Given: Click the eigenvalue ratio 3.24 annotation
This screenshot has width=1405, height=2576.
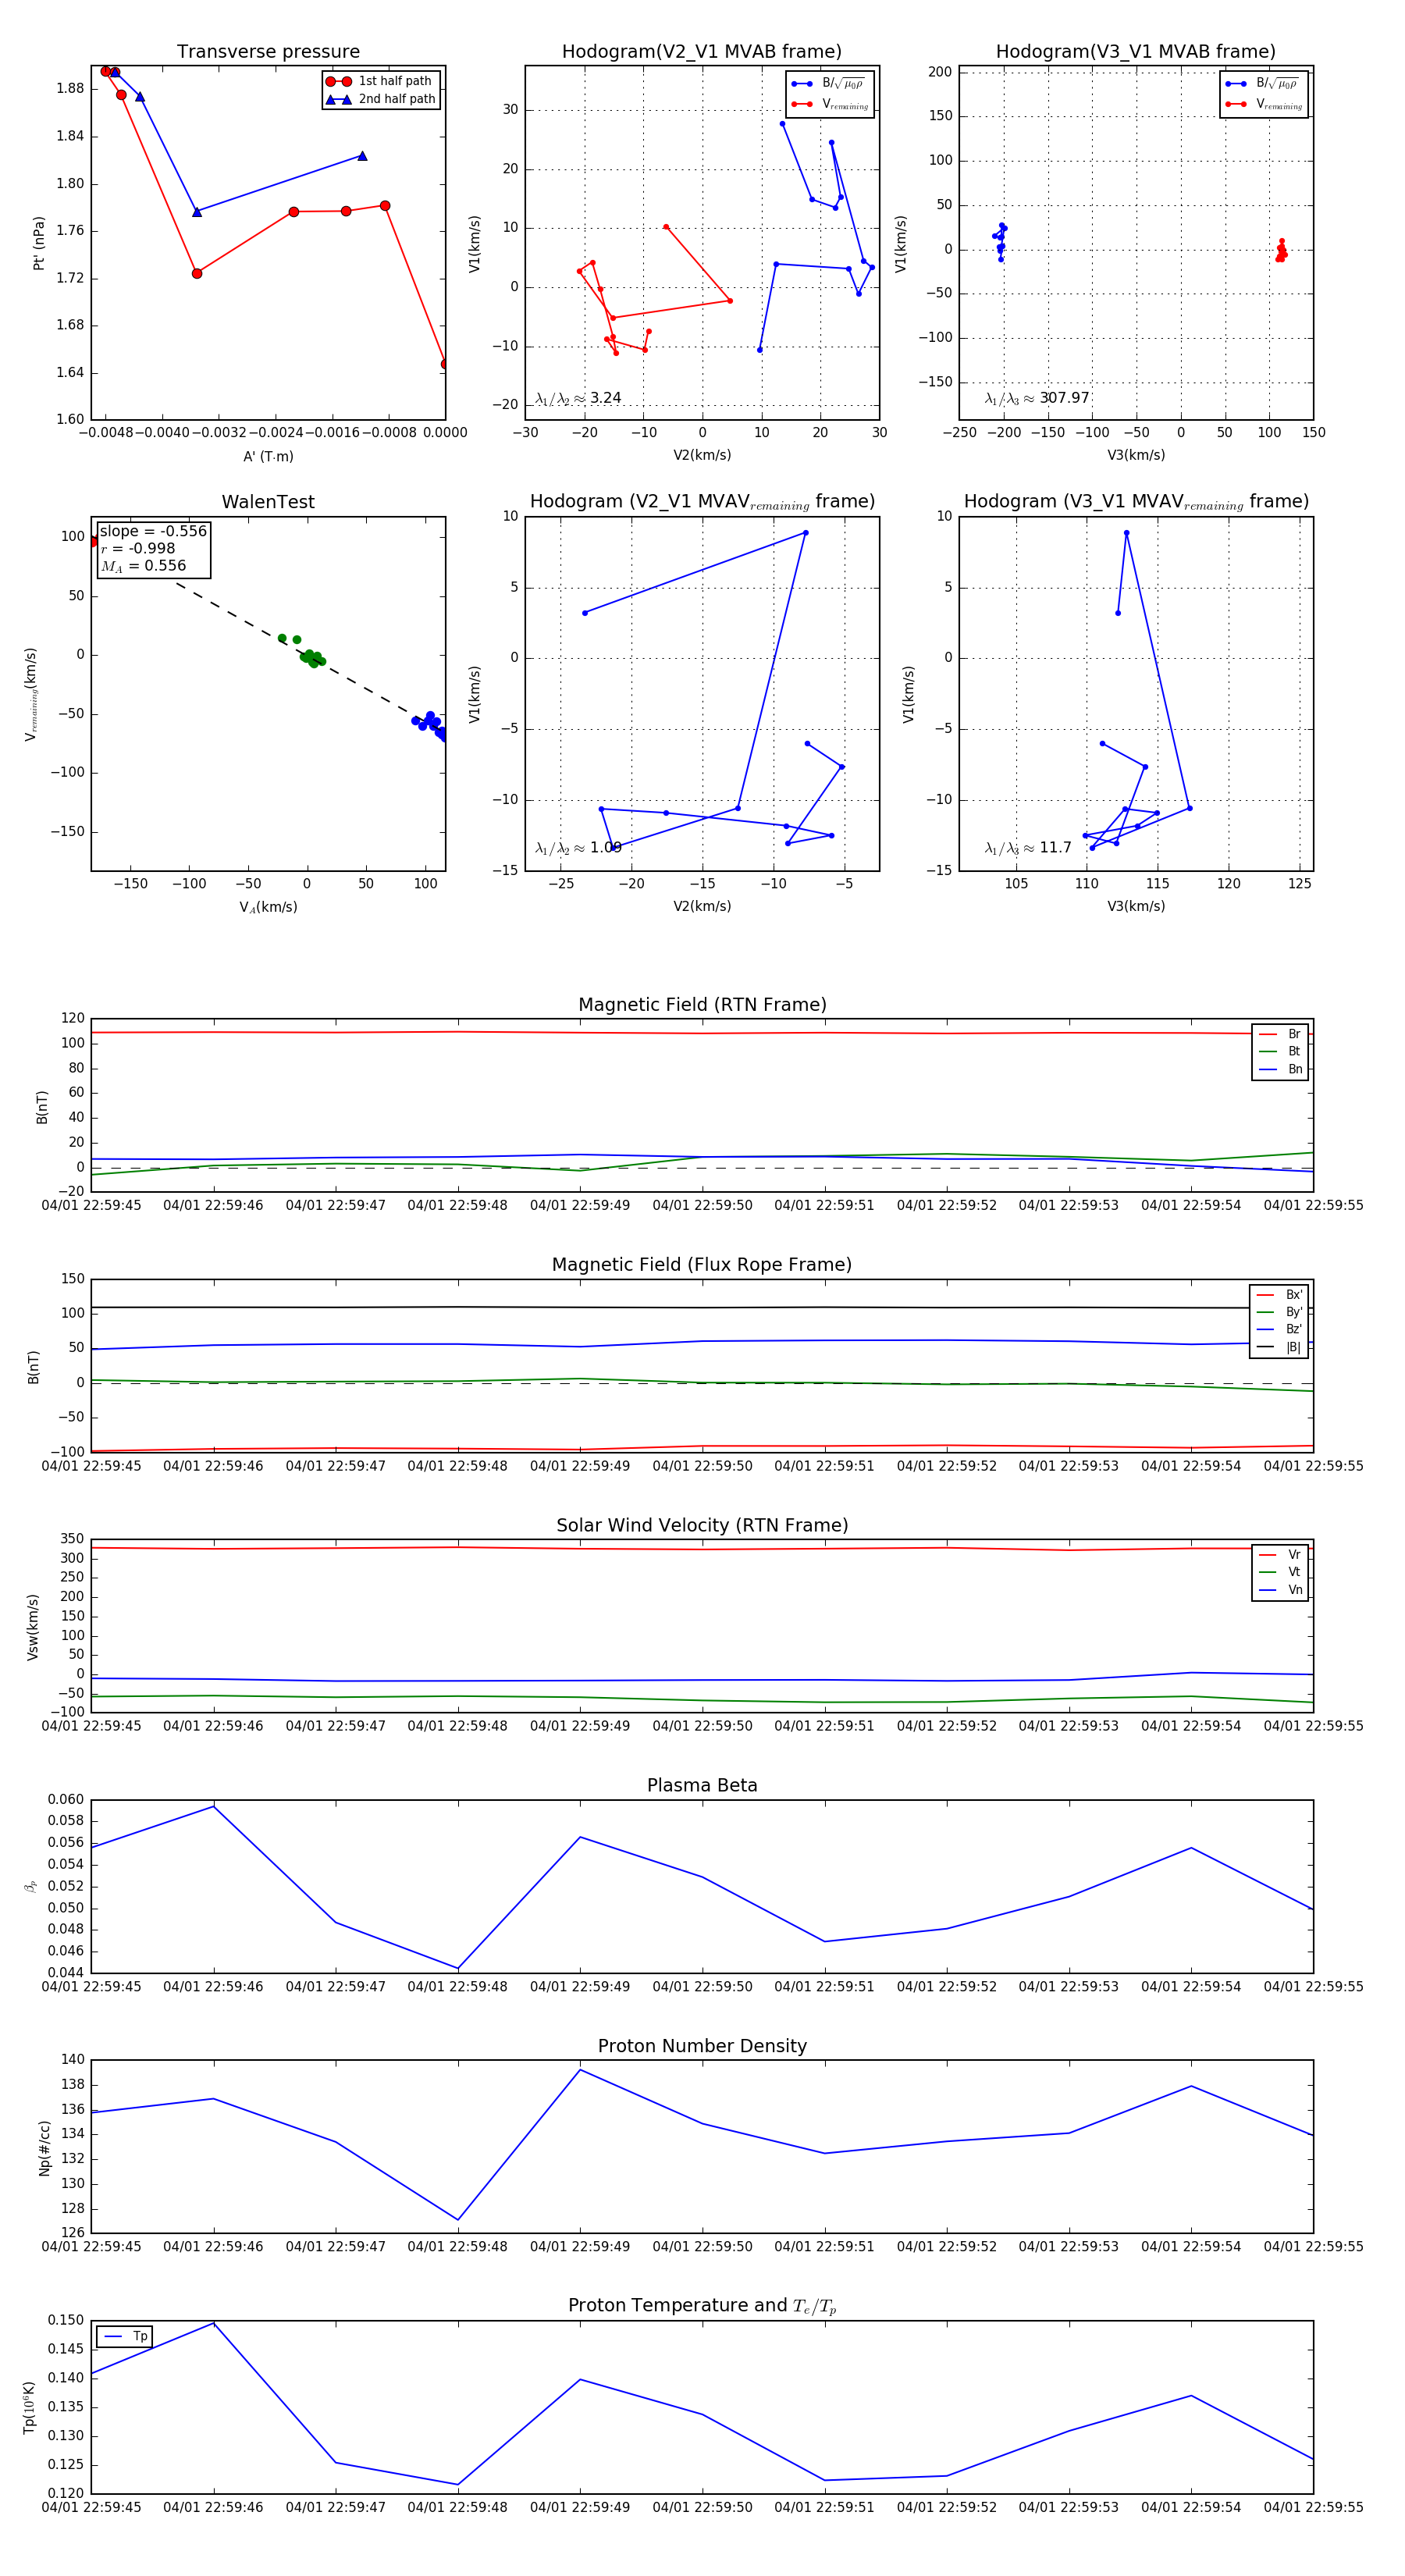Looking at the screenshot, I should click(579, 398).
